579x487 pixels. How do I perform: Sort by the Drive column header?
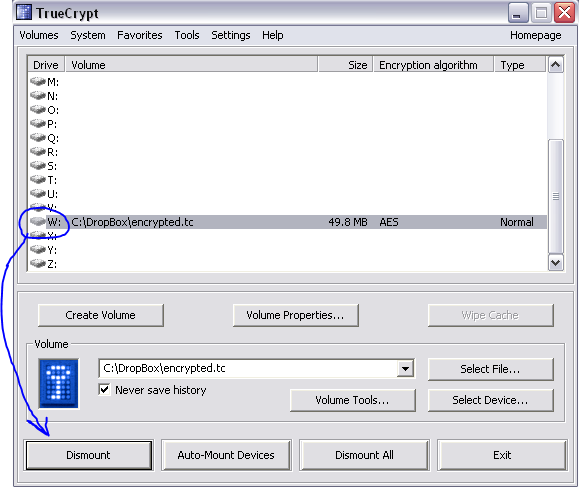pos(46,65)
